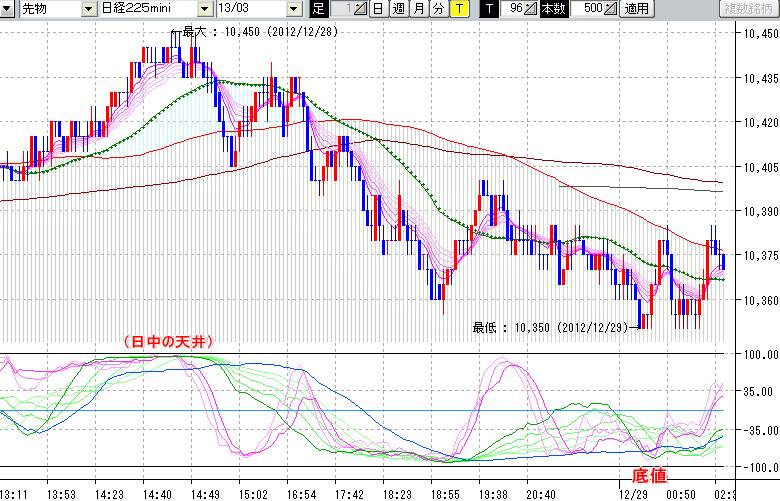Click the black 足 label icon

318,9
